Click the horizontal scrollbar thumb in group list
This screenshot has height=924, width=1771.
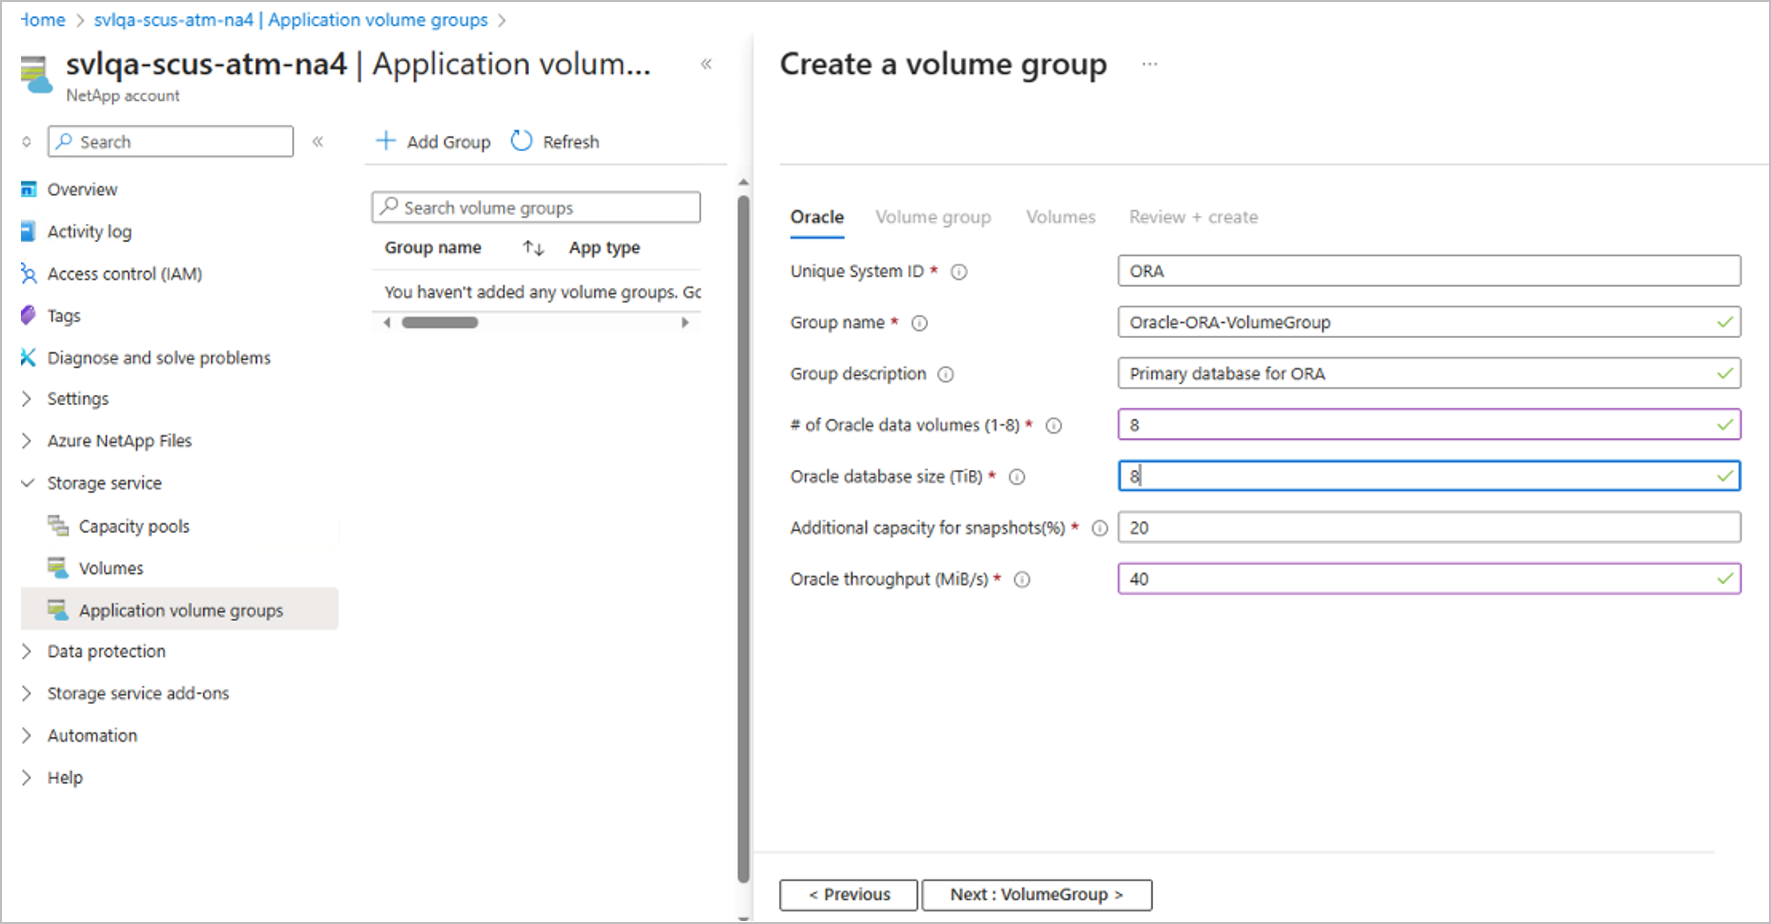440,322
